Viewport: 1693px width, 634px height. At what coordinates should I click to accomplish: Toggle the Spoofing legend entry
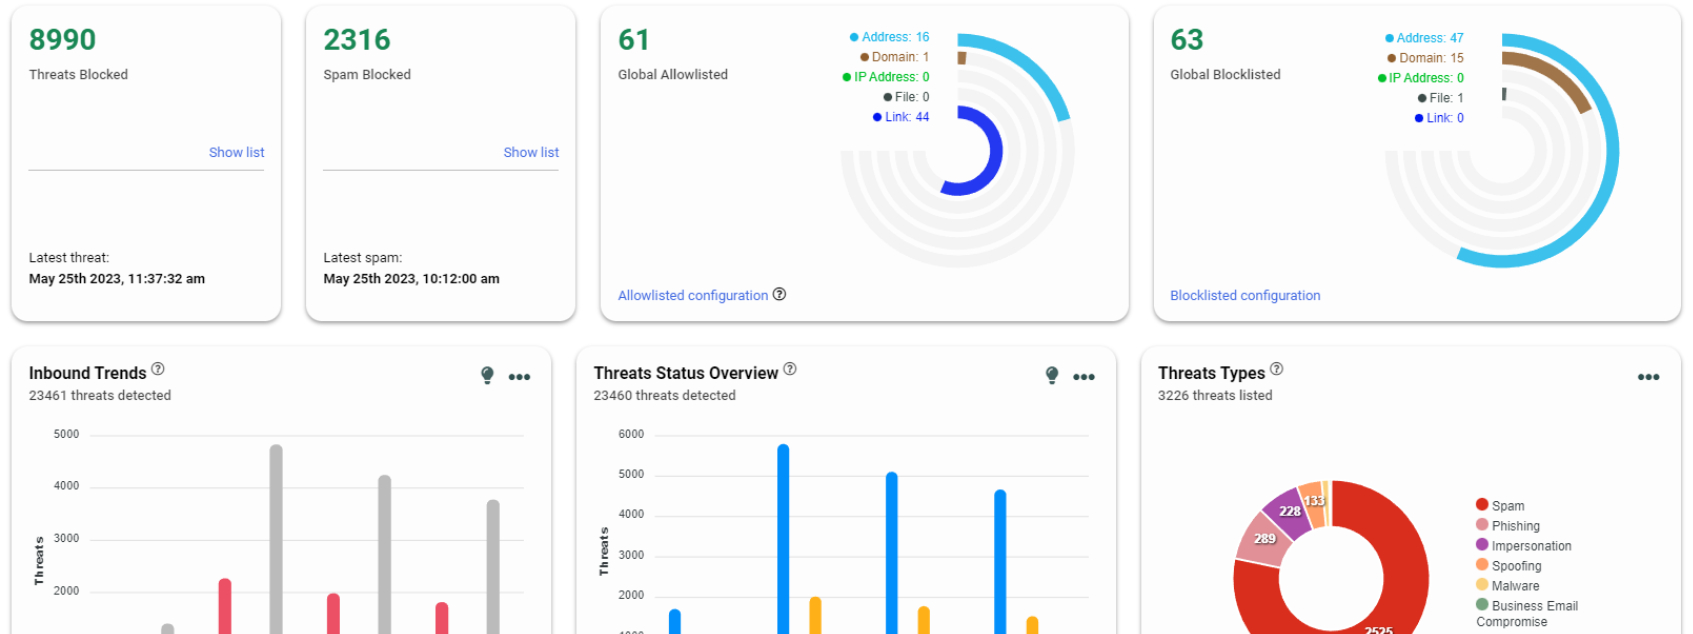[x=1508, y=566]
